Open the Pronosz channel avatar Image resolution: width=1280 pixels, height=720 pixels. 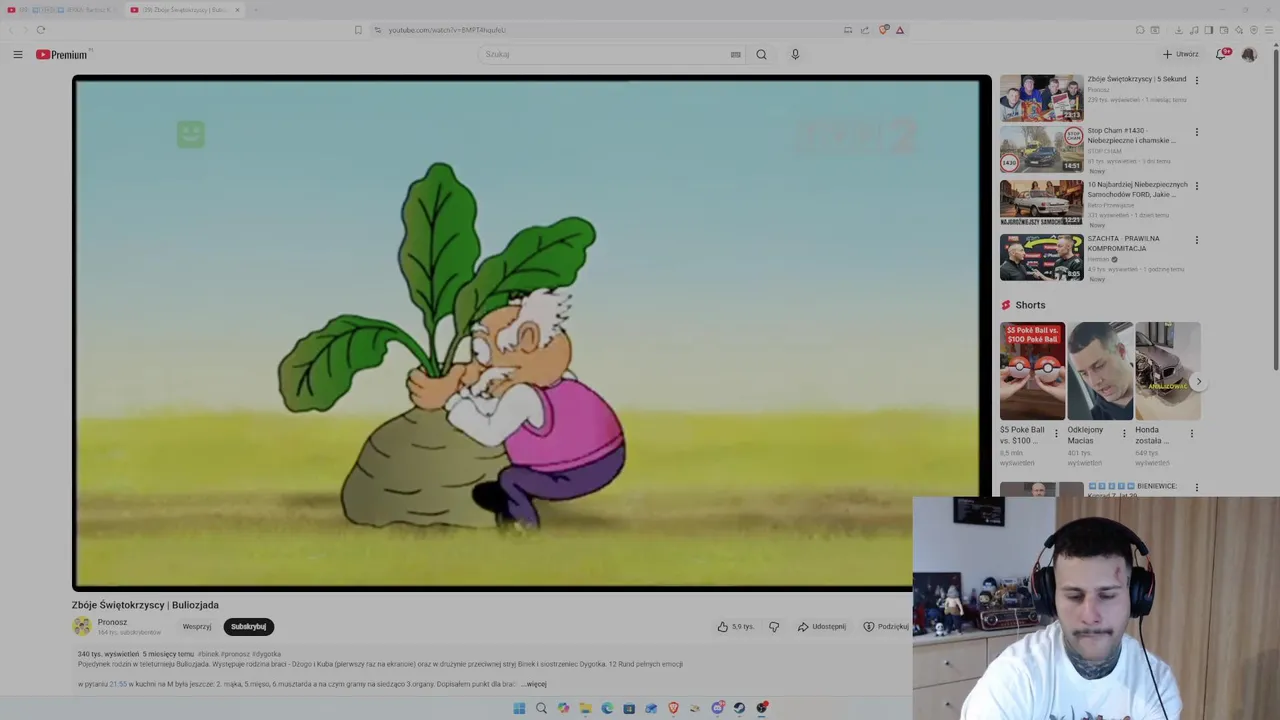[x=82, y=627]
